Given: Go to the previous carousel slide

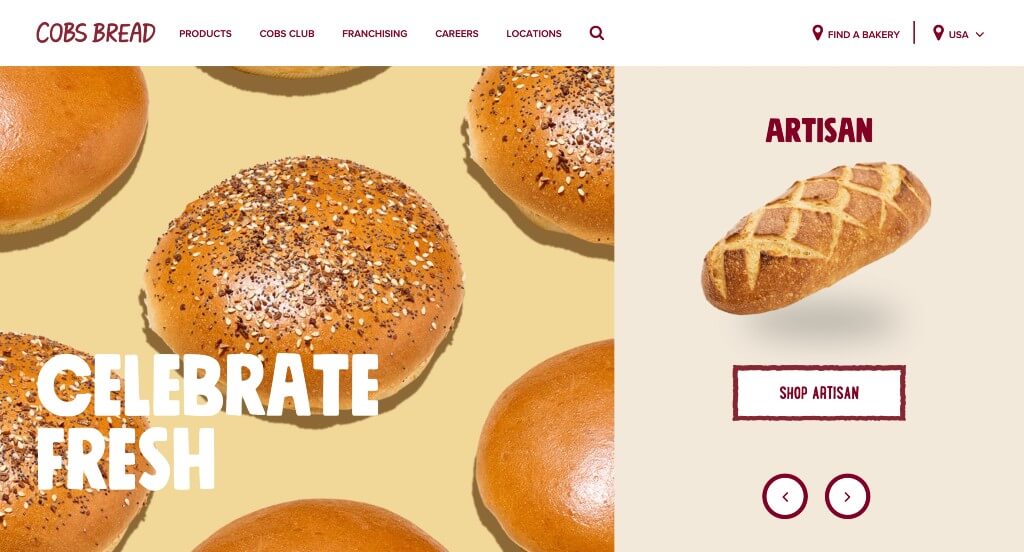Looking at the screenshot, I should click(x=785, y=496).
